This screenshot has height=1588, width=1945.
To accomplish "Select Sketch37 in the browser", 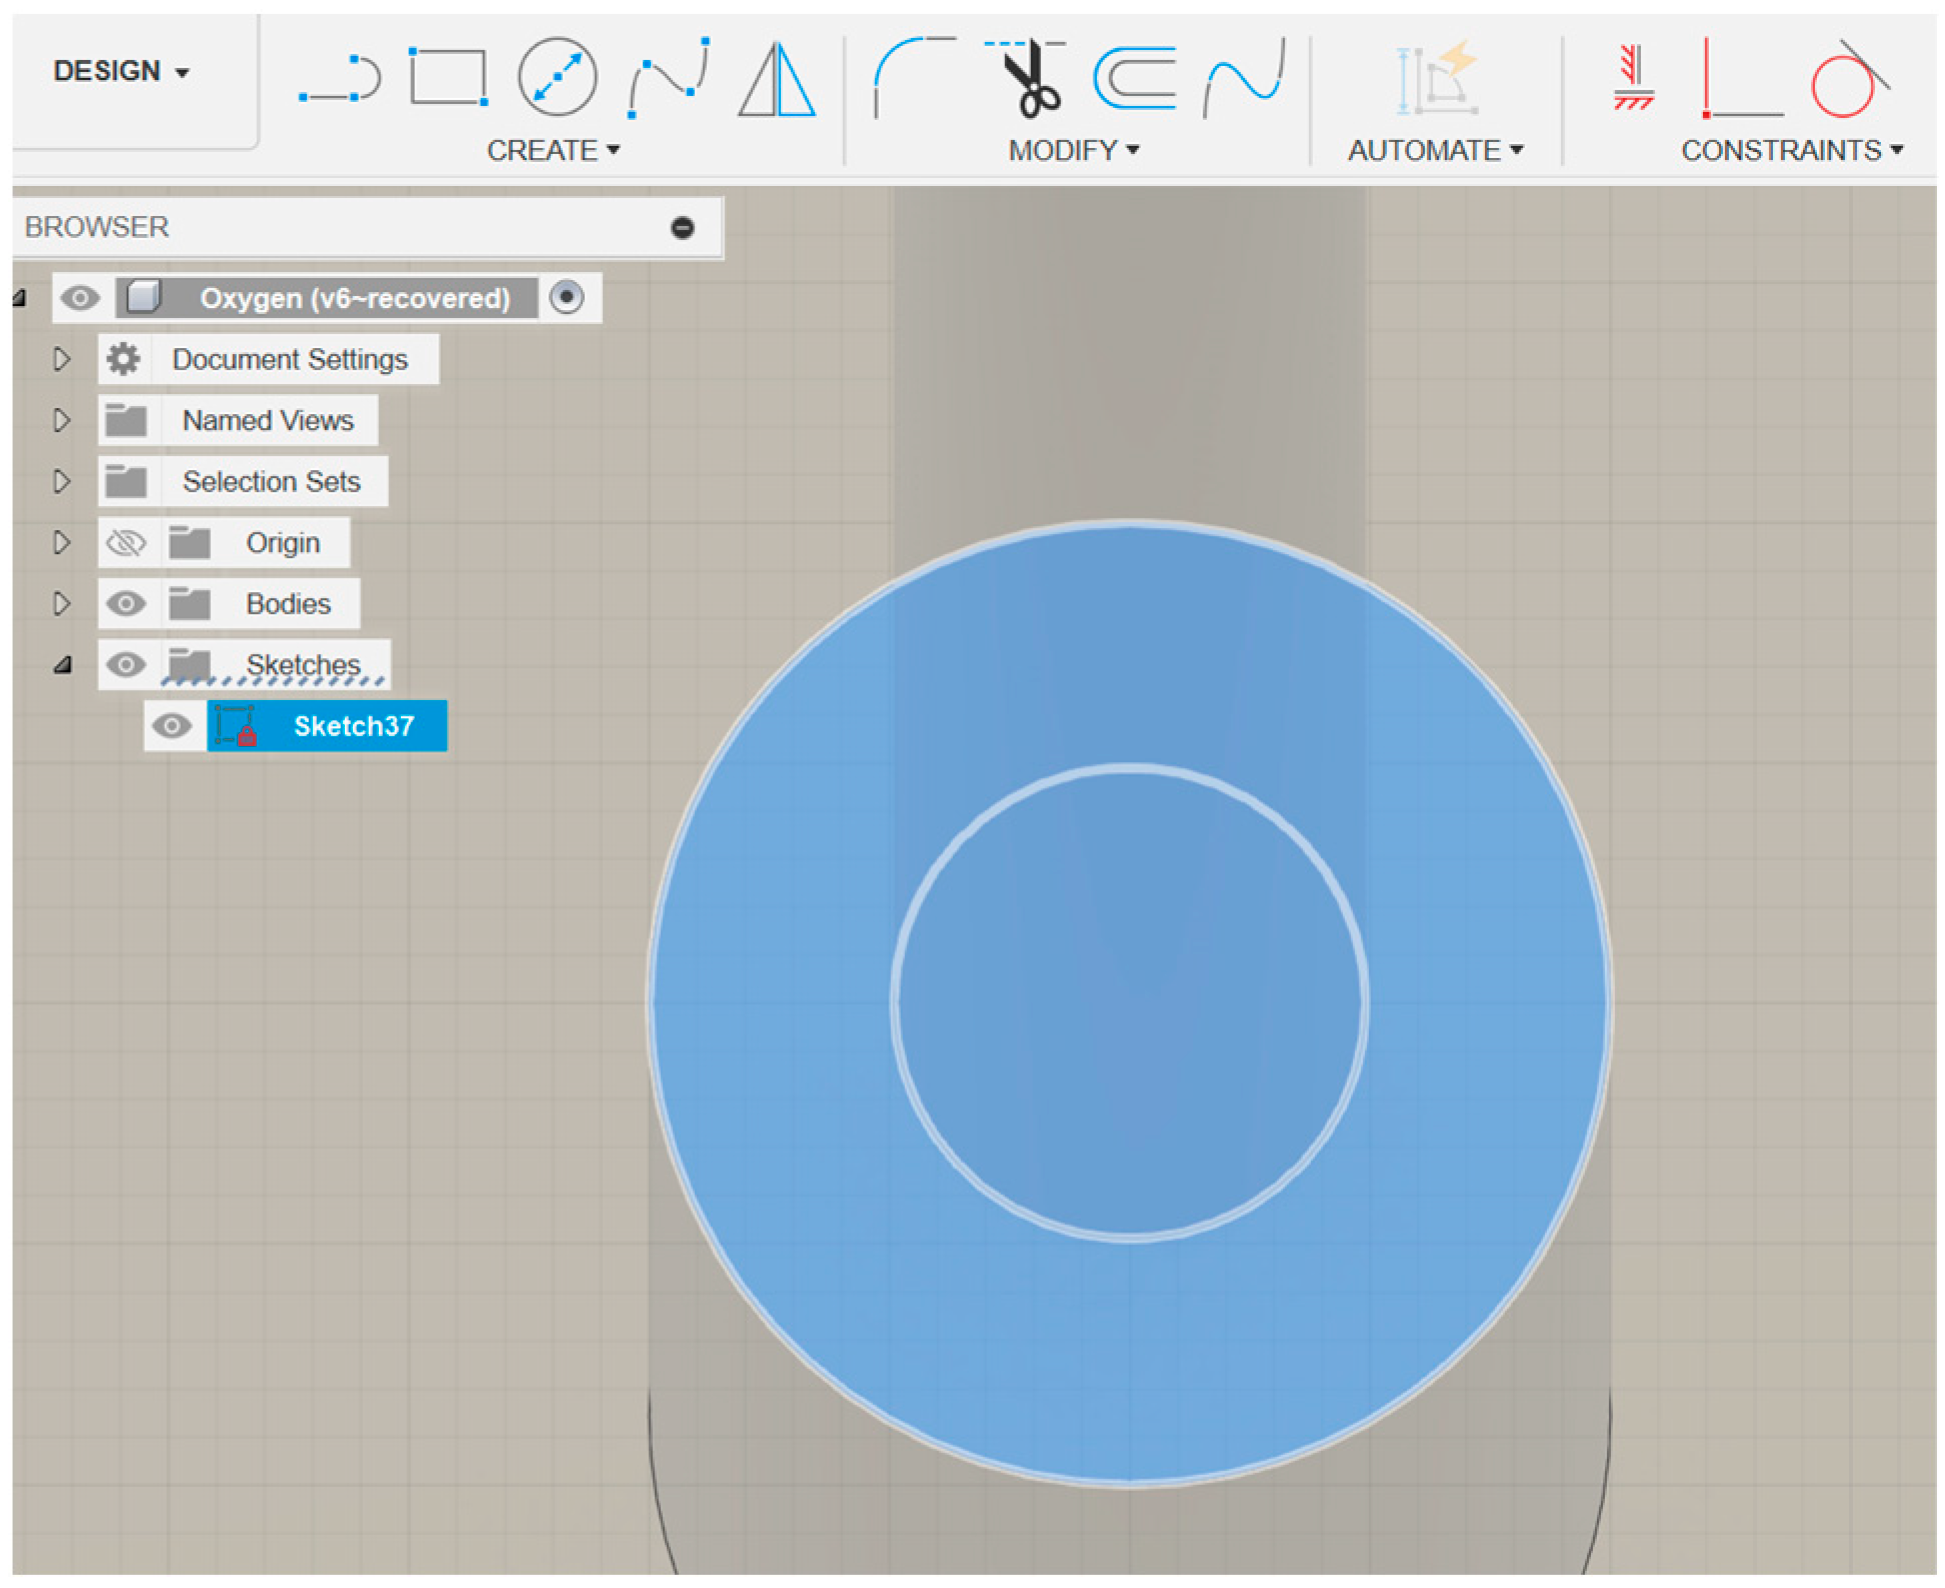I will coord(353,726).
